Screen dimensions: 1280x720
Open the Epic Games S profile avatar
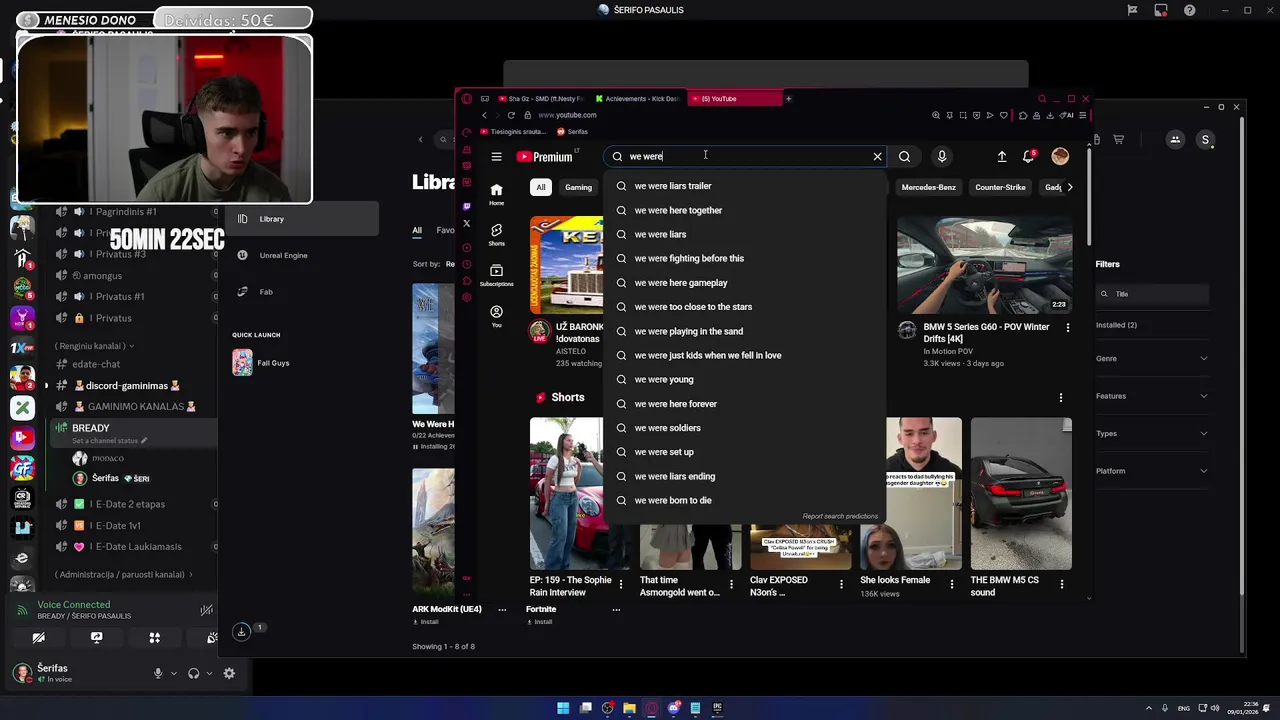[x=1205, y=140]
